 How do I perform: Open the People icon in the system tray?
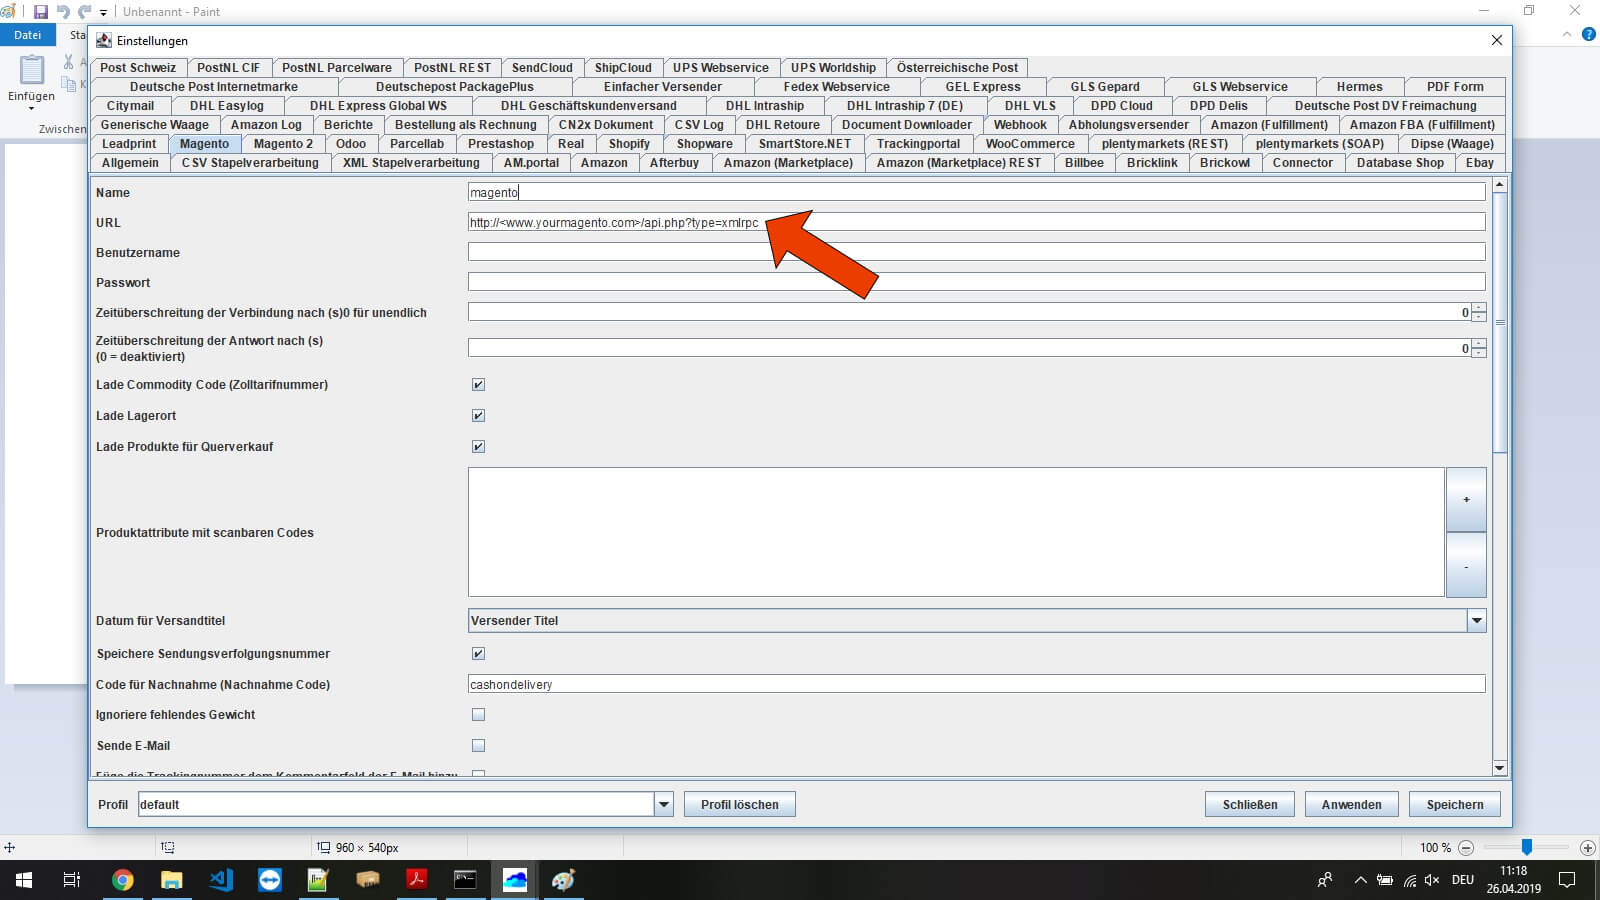pyautogui.click(x=1325, y=880)
